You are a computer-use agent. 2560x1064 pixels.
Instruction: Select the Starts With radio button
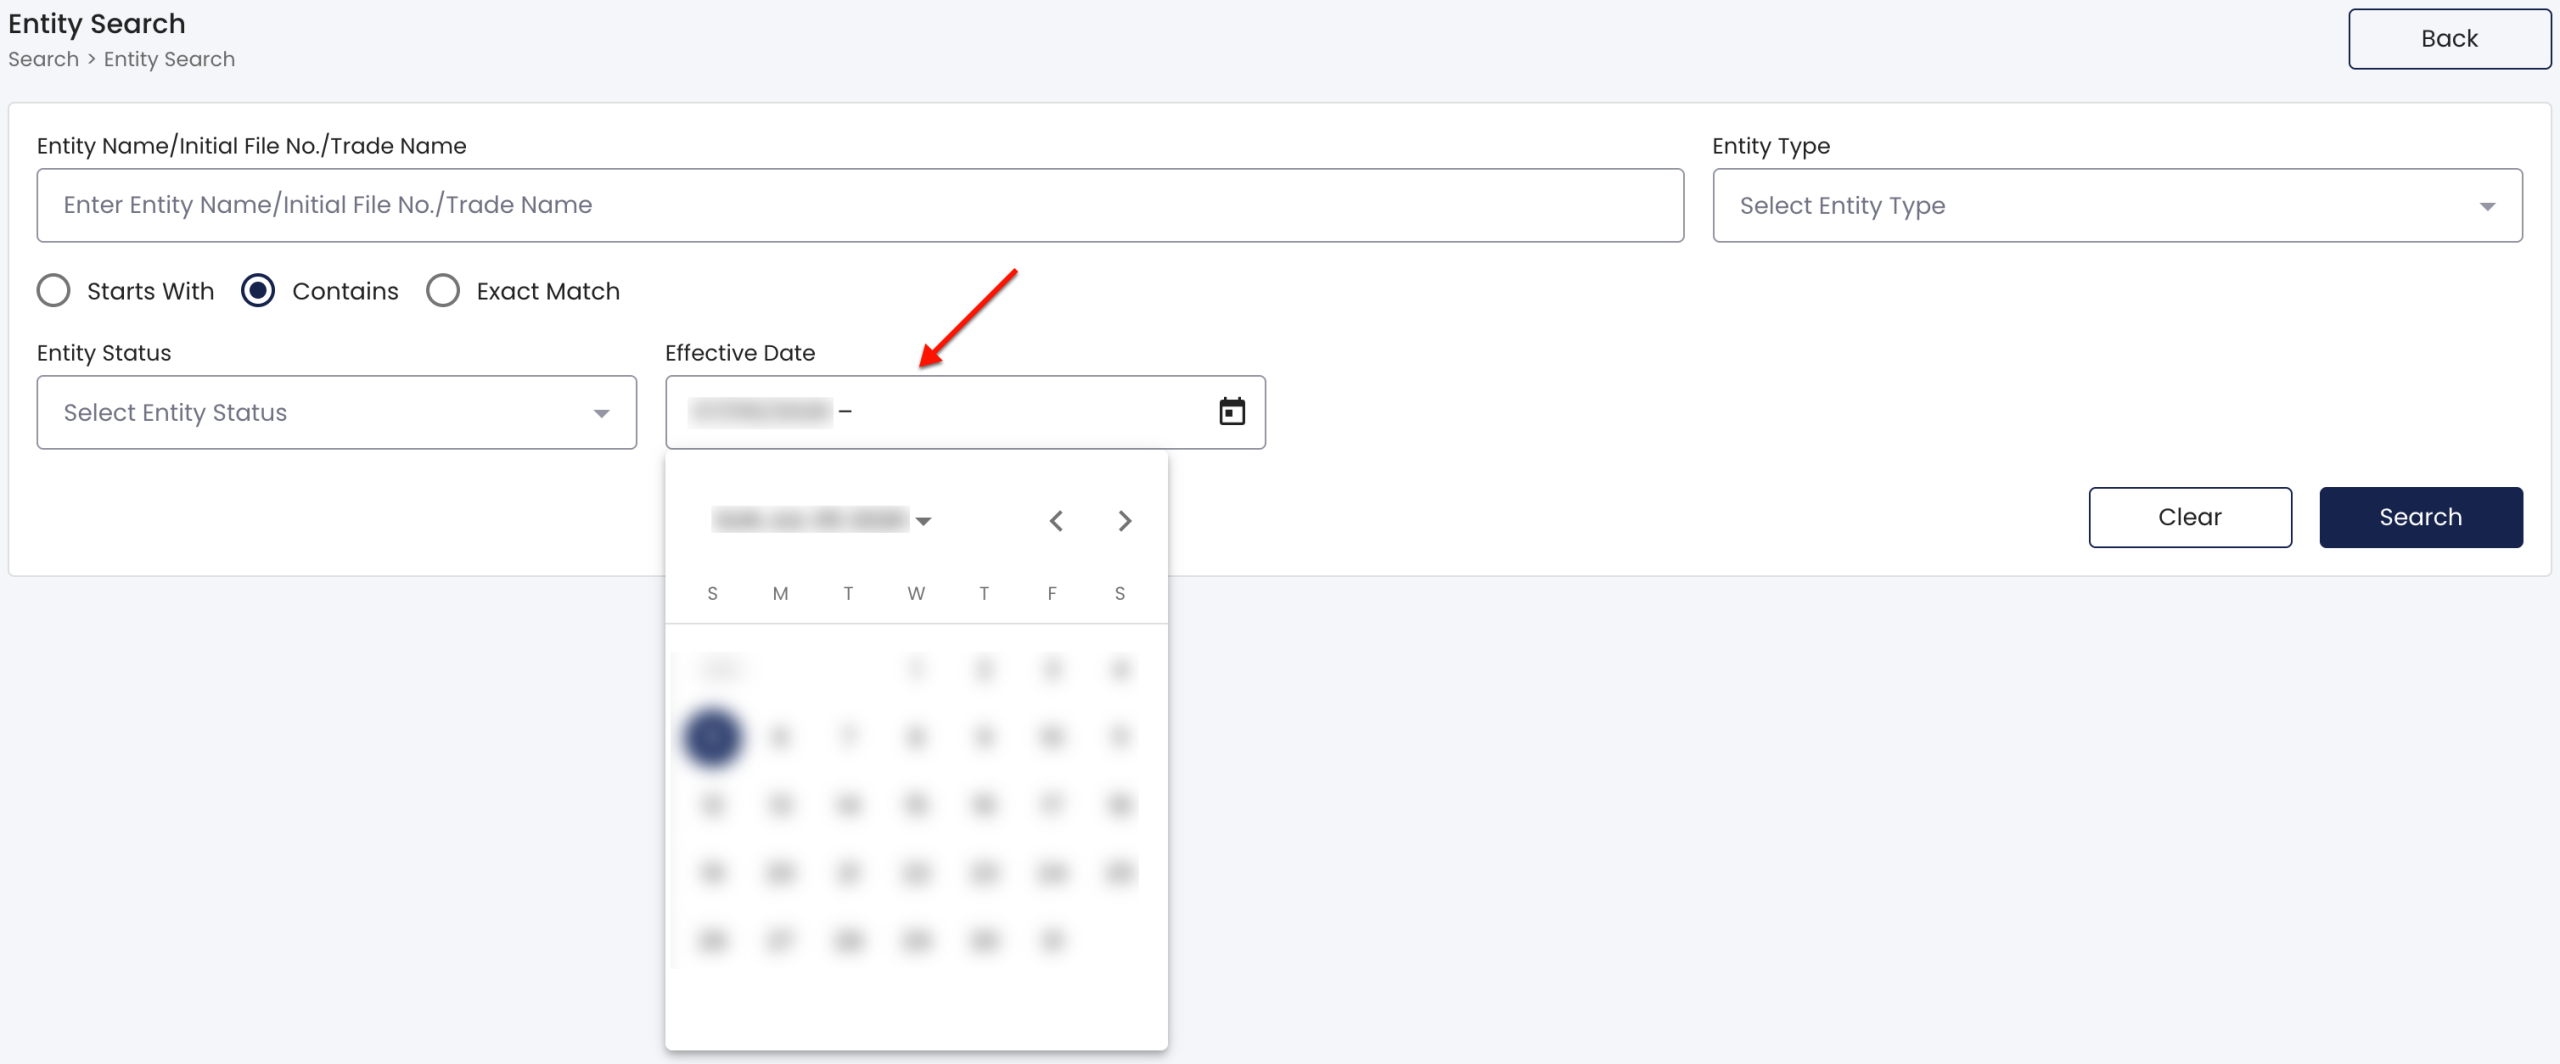(x=54, y=291)
